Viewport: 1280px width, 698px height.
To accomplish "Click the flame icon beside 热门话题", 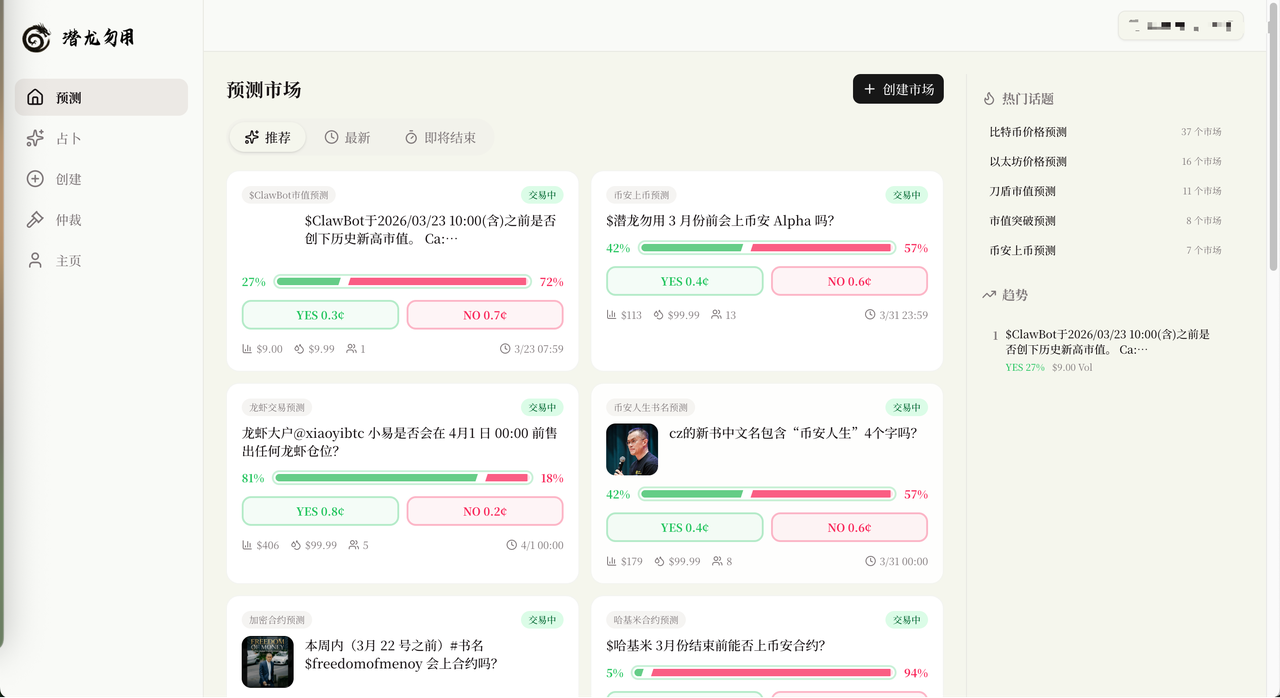I will 989,99.
